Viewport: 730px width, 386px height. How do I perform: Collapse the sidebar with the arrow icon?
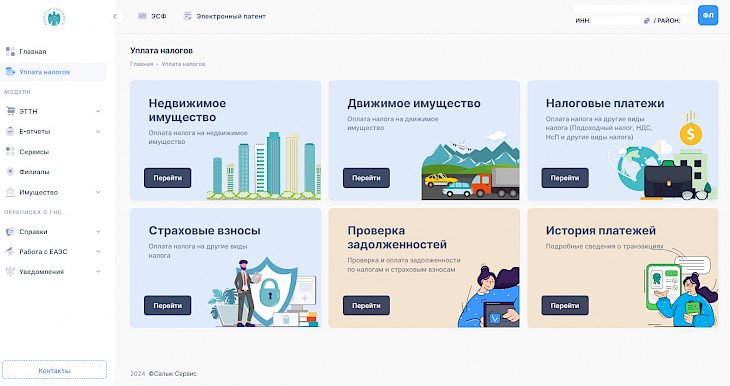point(115,16)
